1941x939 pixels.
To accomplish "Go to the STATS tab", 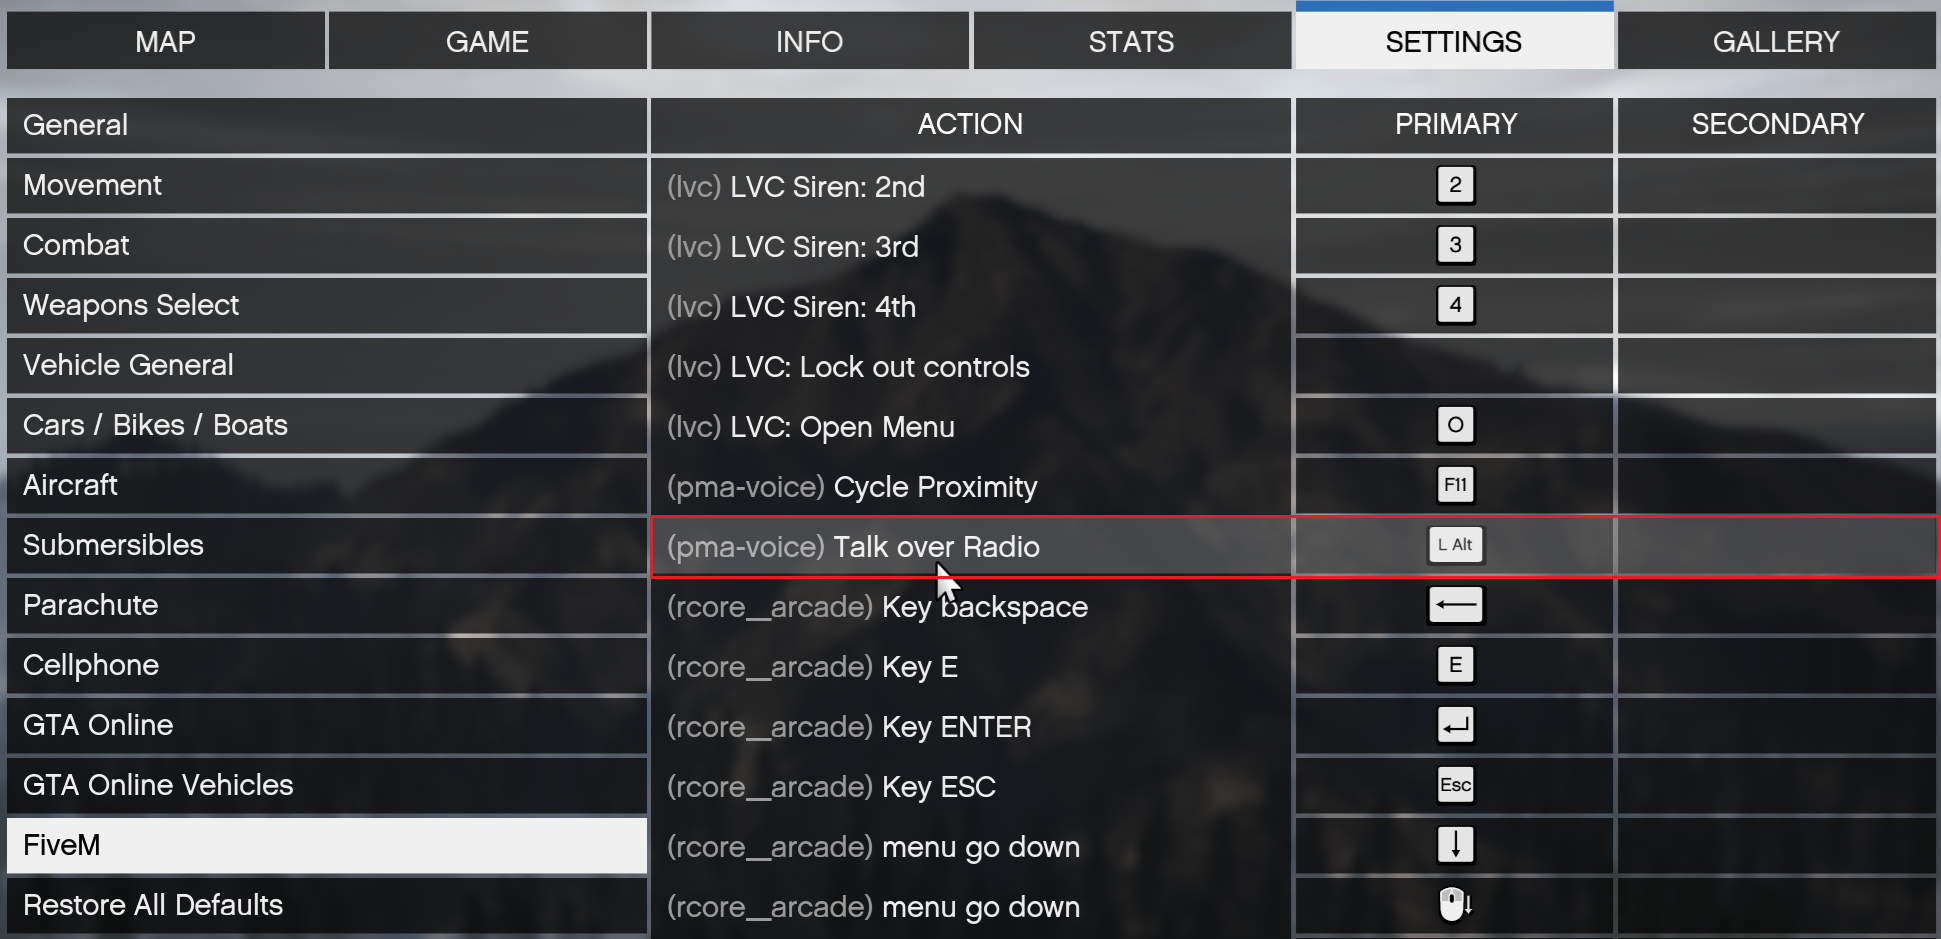I will [1131, 42].
